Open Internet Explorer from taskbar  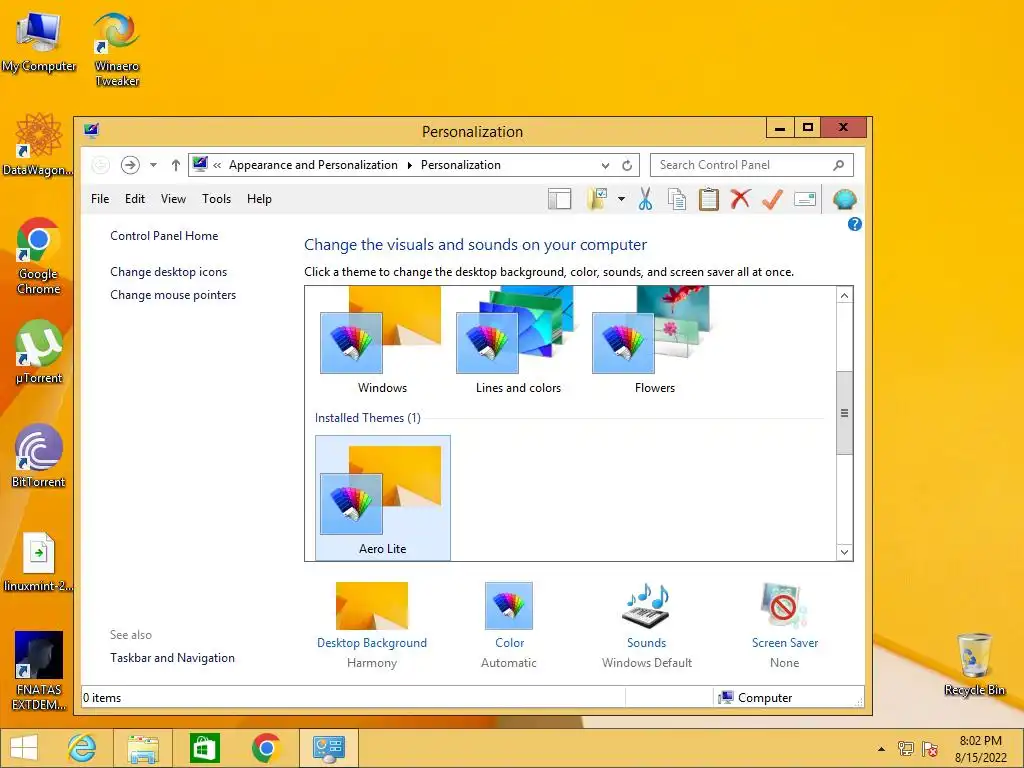click(x=82, y=748)
